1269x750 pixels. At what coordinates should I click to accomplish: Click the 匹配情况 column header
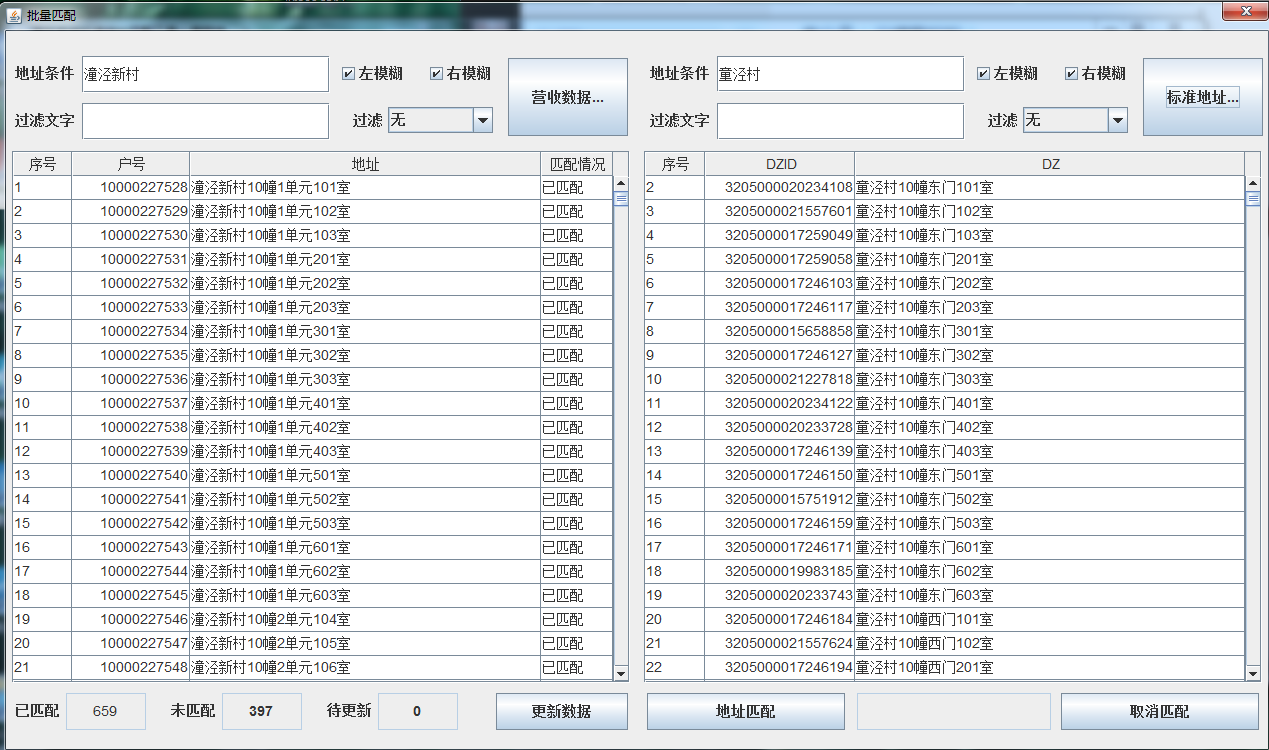[578, 164]
